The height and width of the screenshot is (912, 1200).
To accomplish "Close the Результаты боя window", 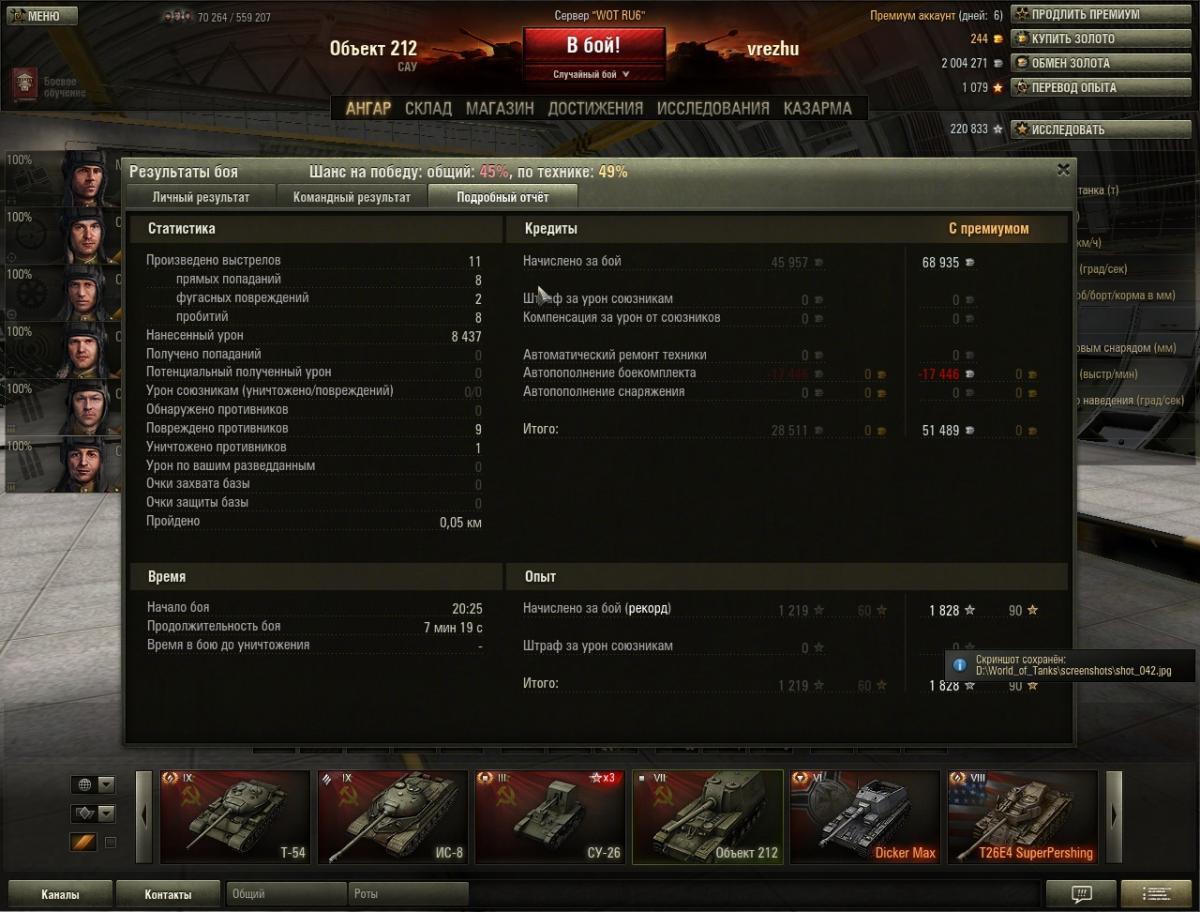I will tap(1064, 170).
